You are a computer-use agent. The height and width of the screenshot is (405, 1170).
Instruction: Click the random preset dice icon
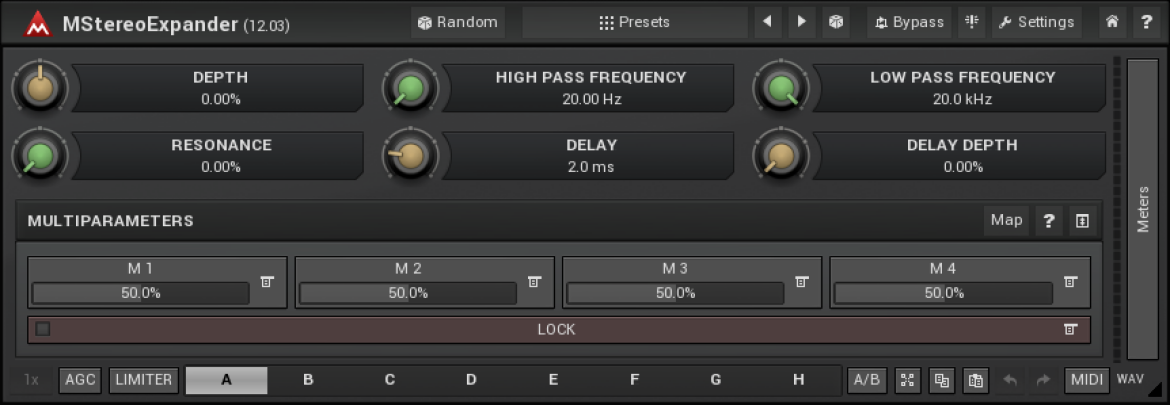[x=836, y=22]
